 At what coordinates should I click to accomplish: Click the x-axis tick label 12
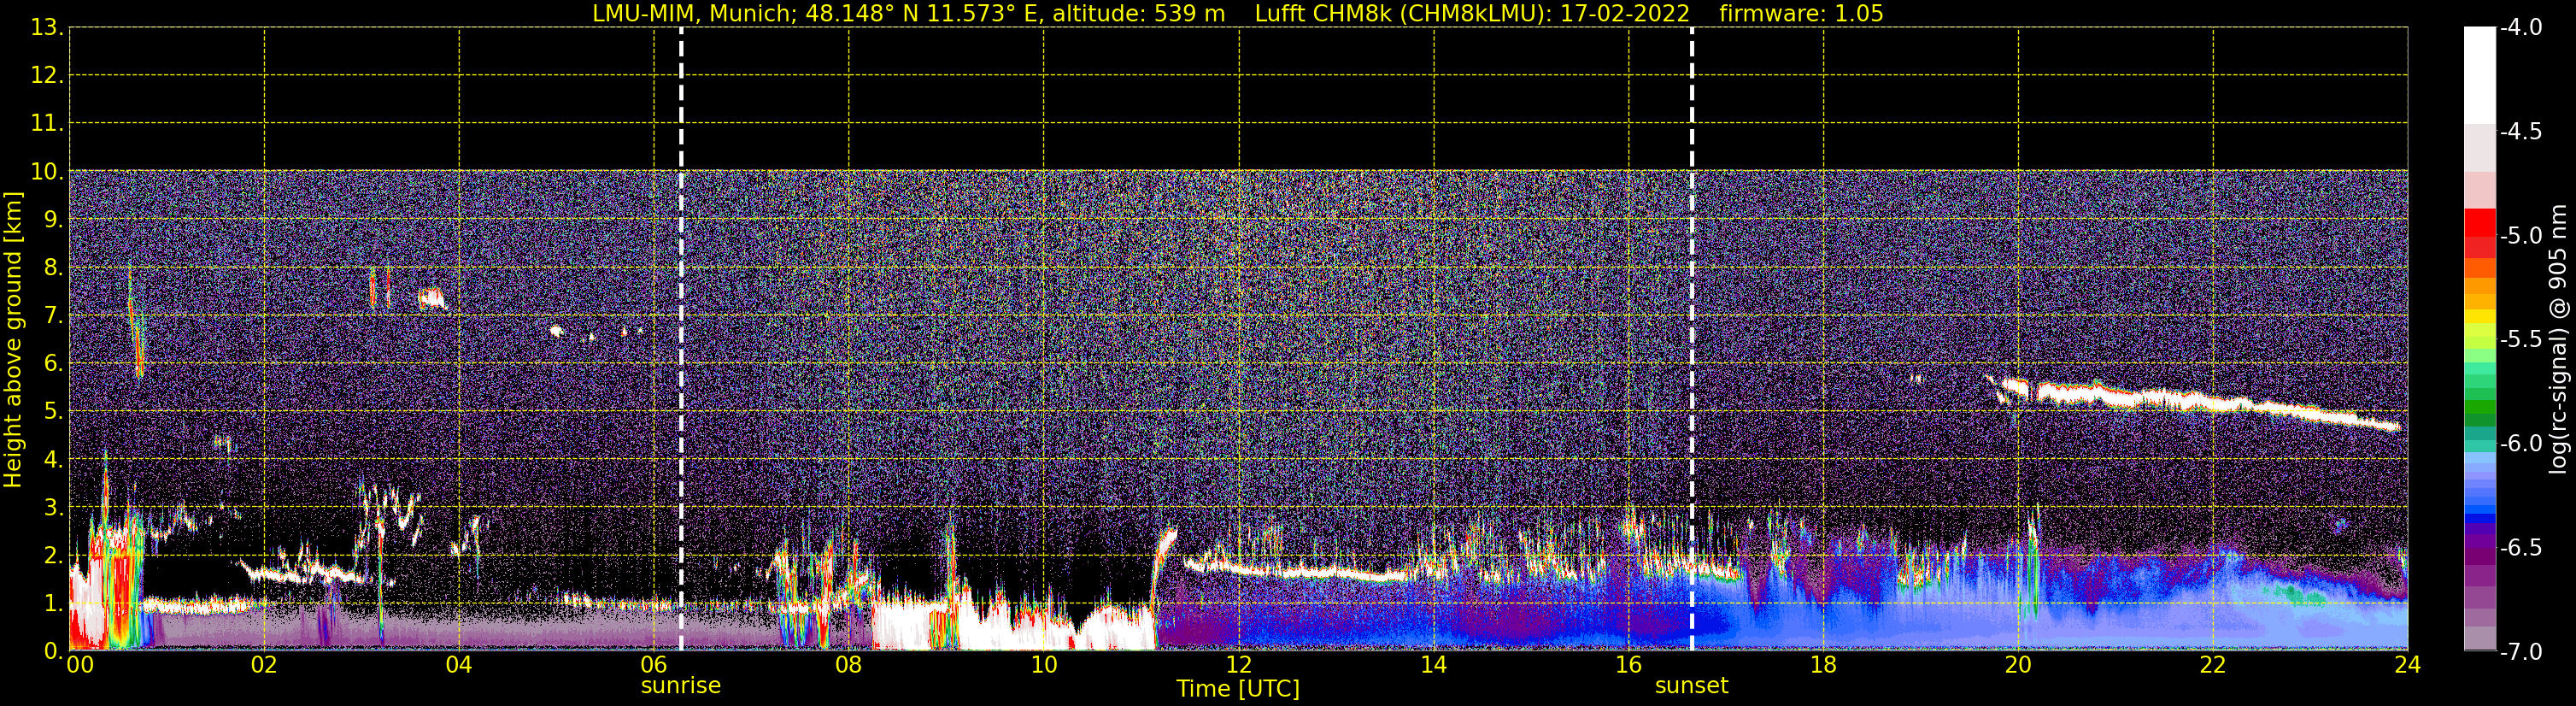point(1238,665)
